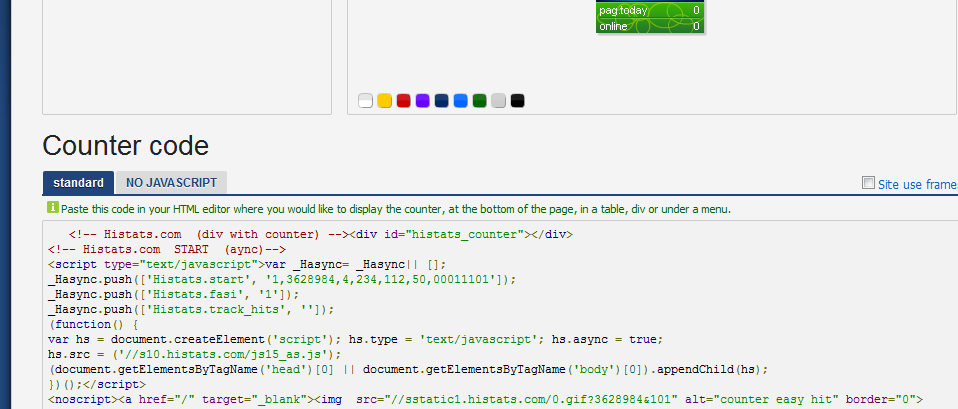Click the Counter code heading
958x409 pixels.
[125, 146]
